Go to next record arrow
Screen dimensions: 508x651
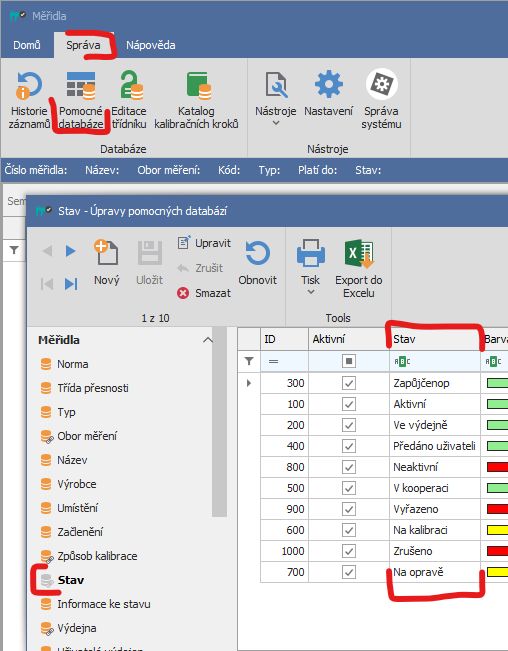(x=71, y=251)
